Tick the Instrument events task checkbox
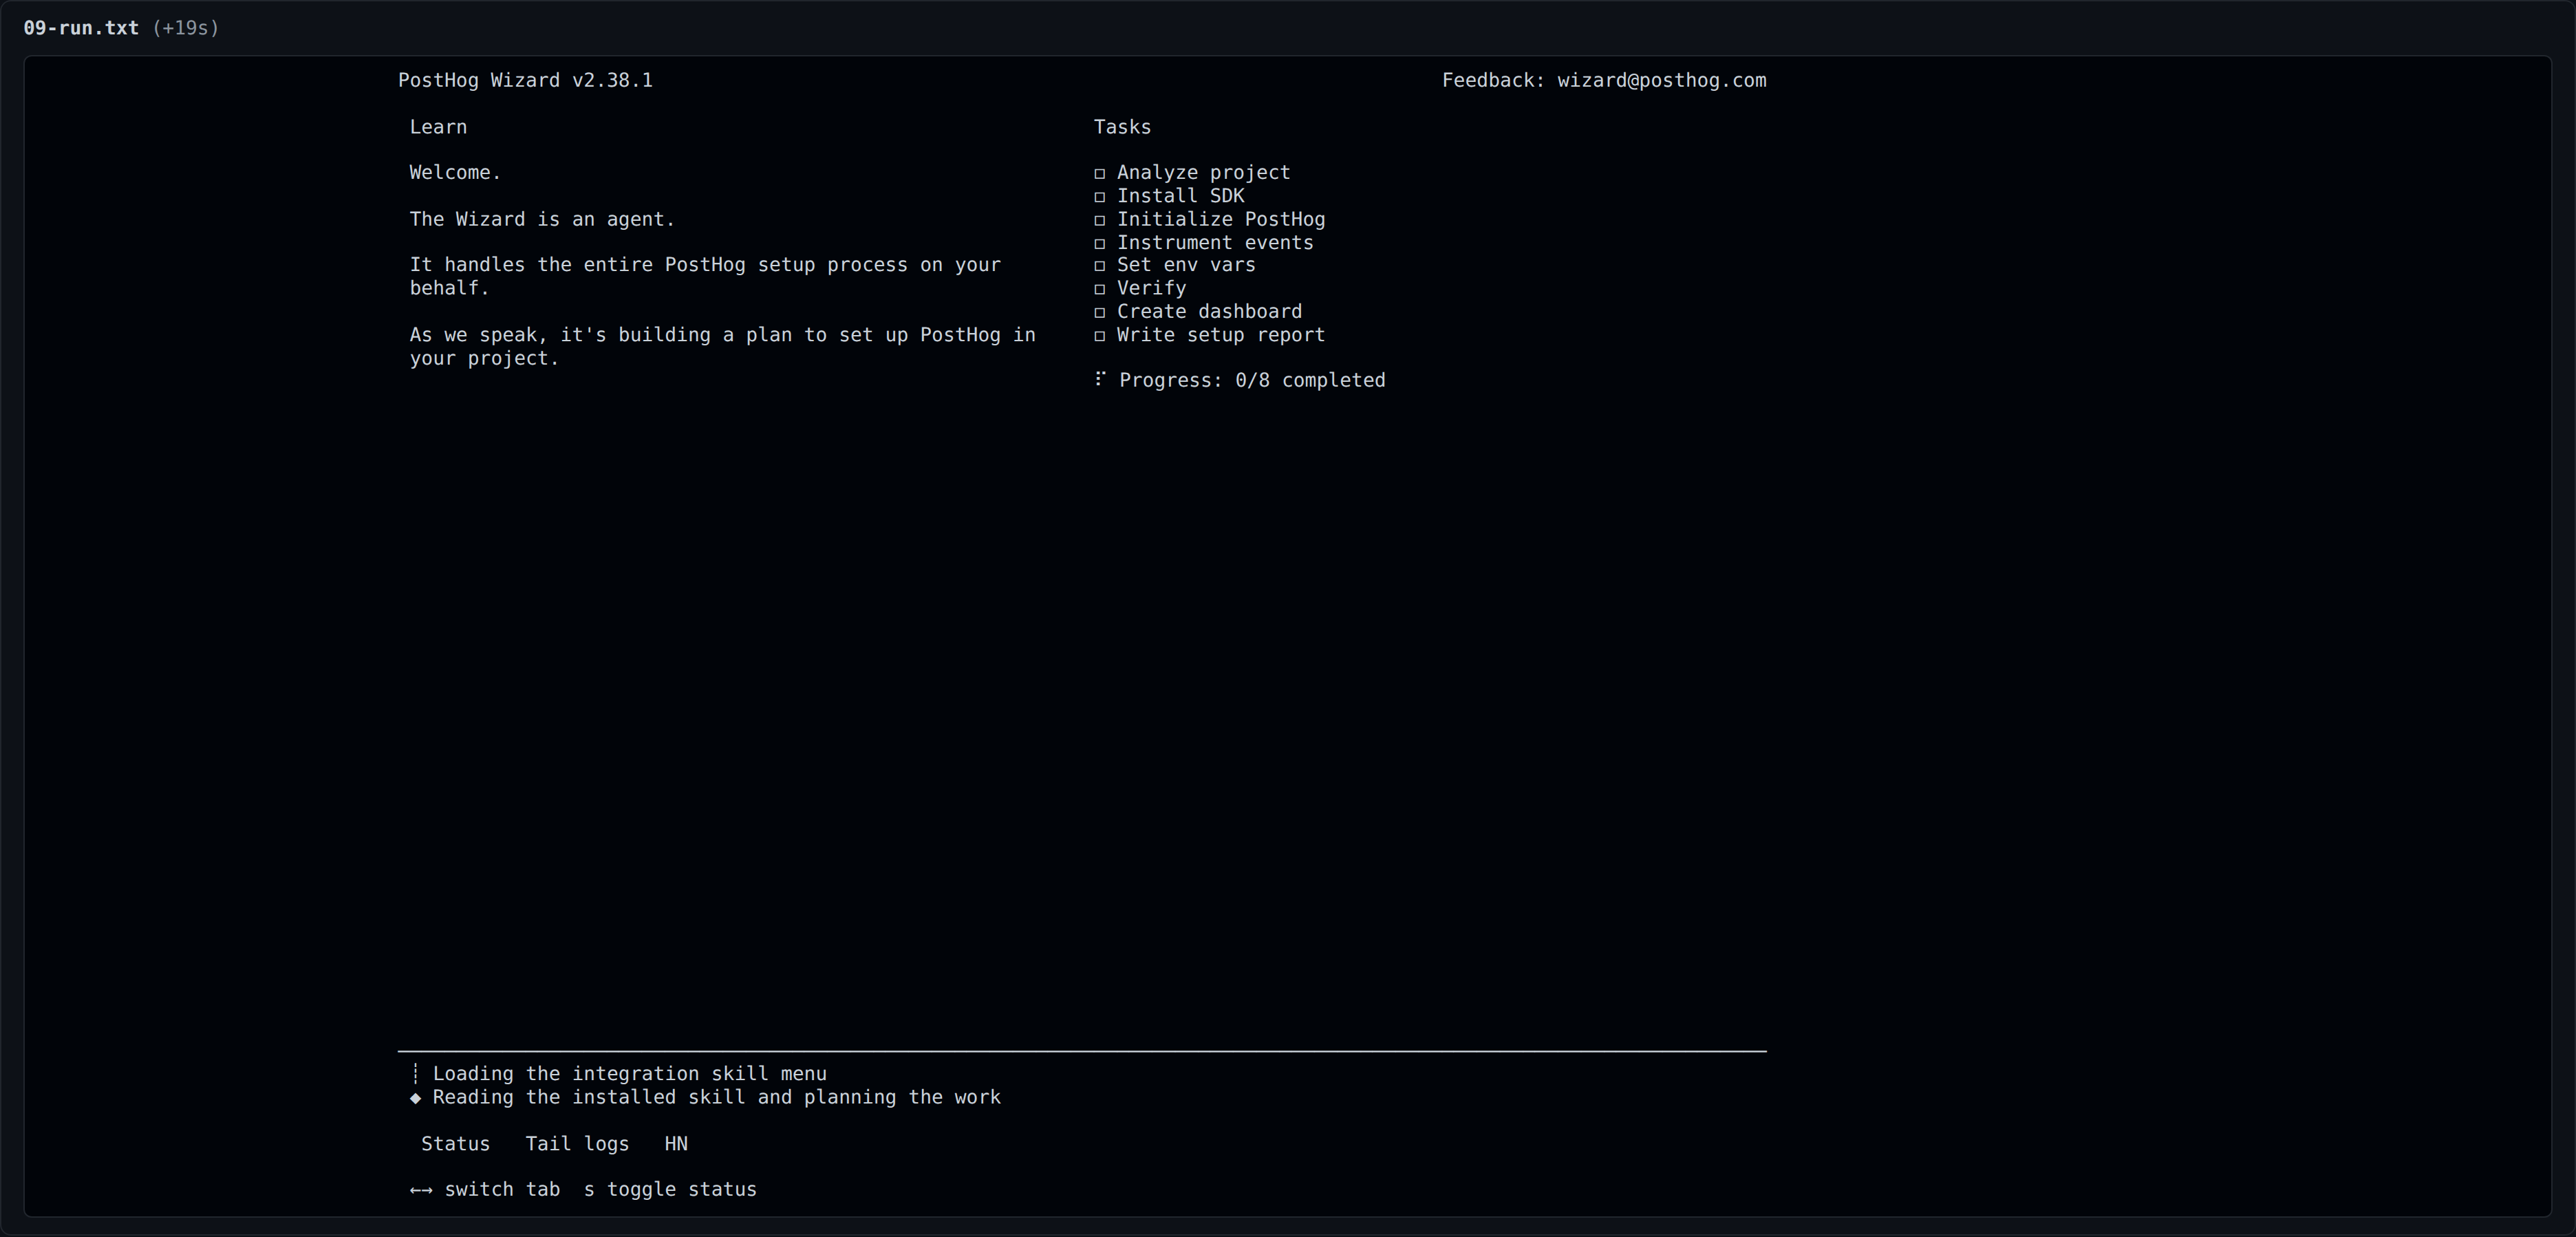This screenshot has width=2576, height=1237. click(x=1099, y=243)
